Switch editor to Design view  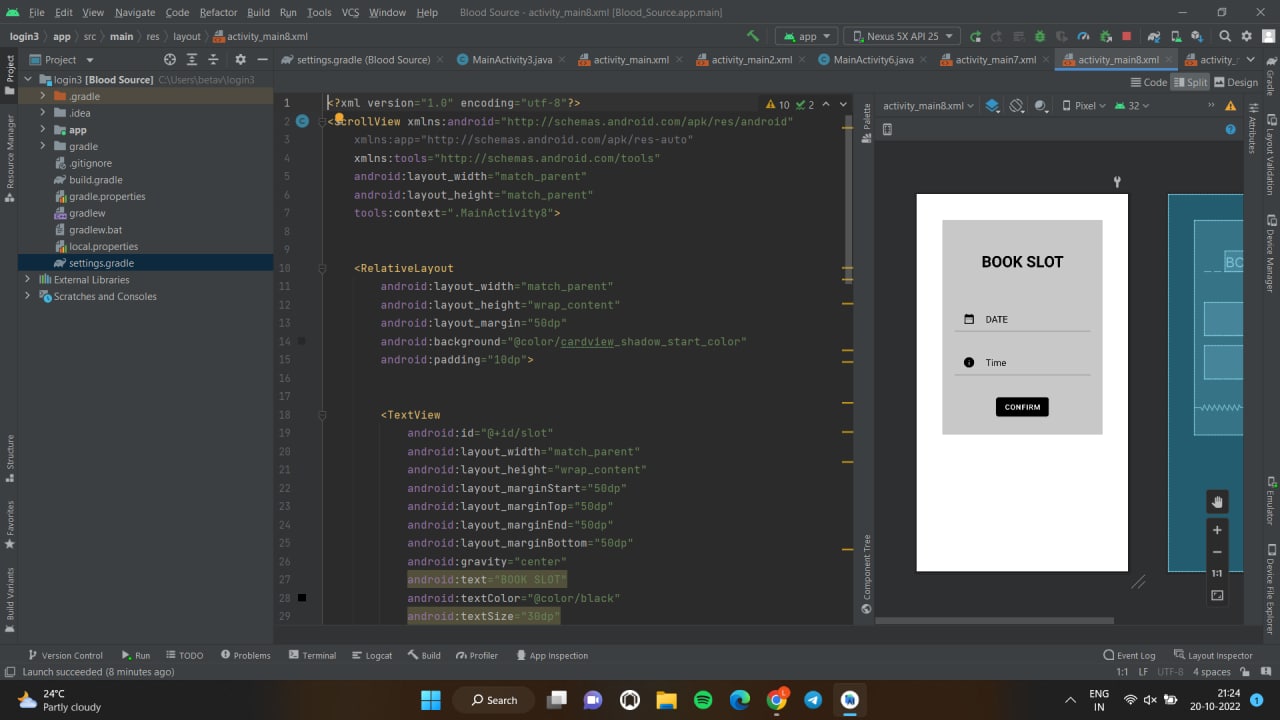1236,82
